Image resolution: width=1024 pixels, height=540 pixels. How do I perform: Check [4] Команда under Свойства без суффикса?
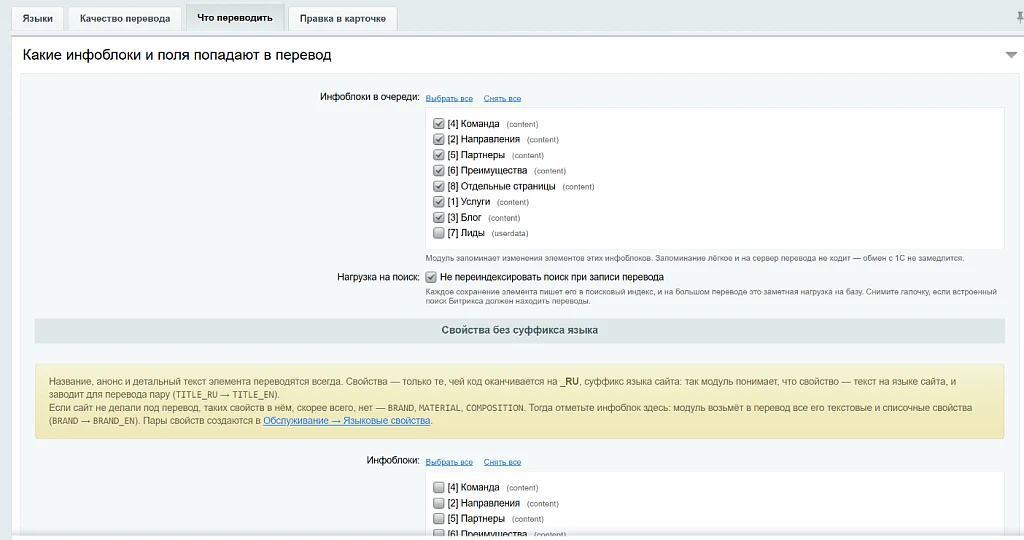pyautogui.click(x=438, y=487)
